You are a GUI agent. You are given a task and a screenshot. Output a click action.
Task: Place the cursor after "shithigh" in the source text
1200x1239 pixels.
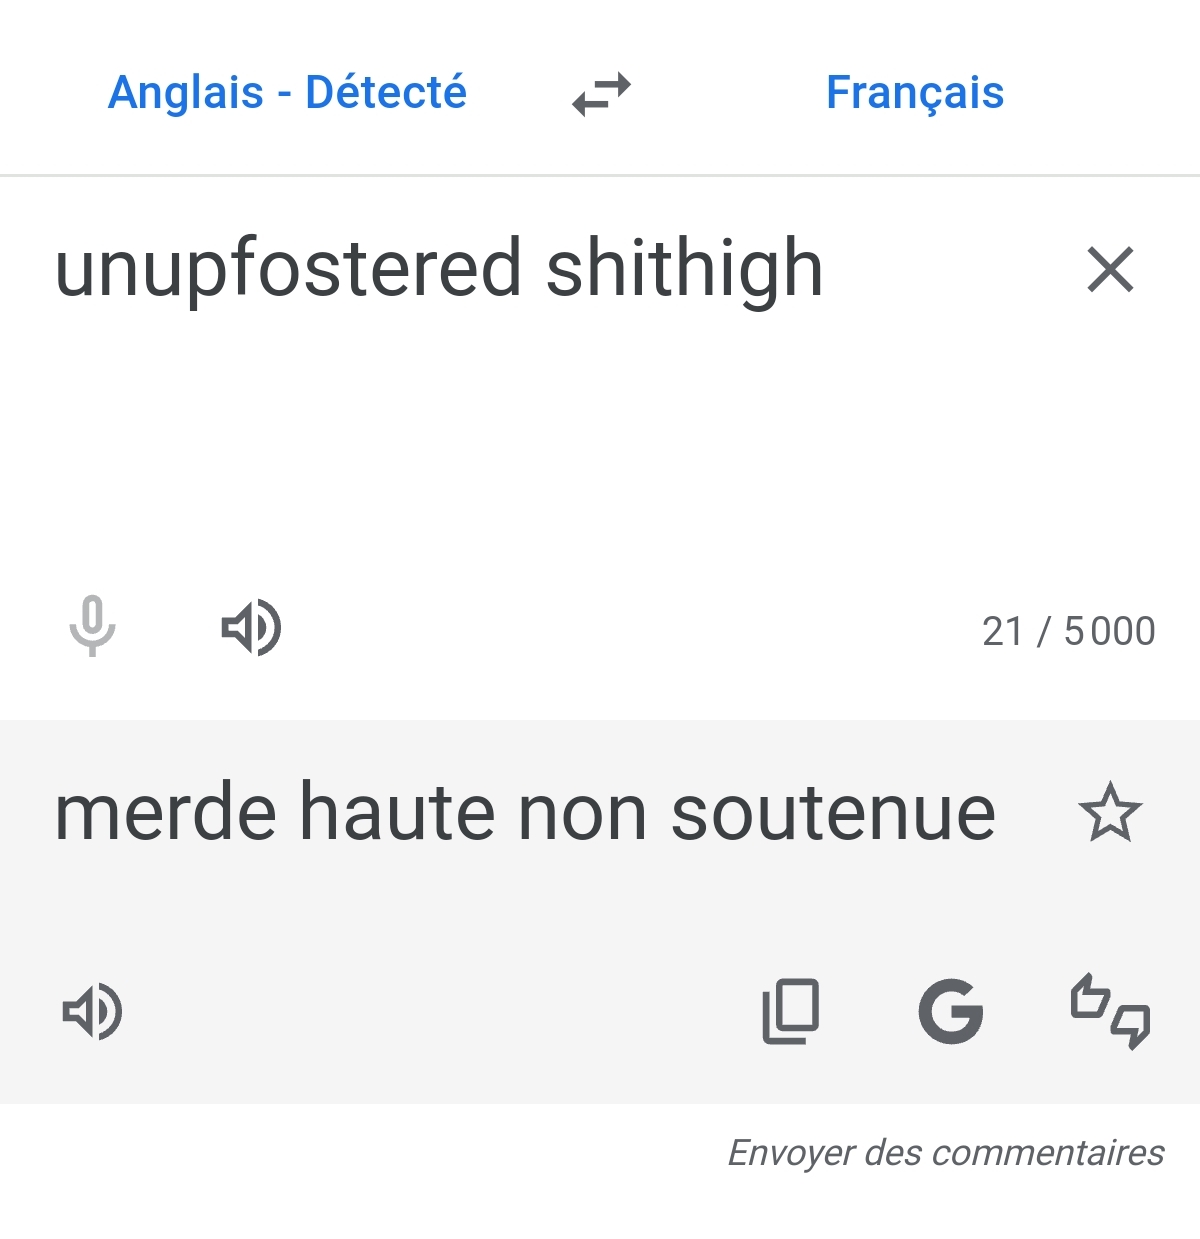pos(824,270)
